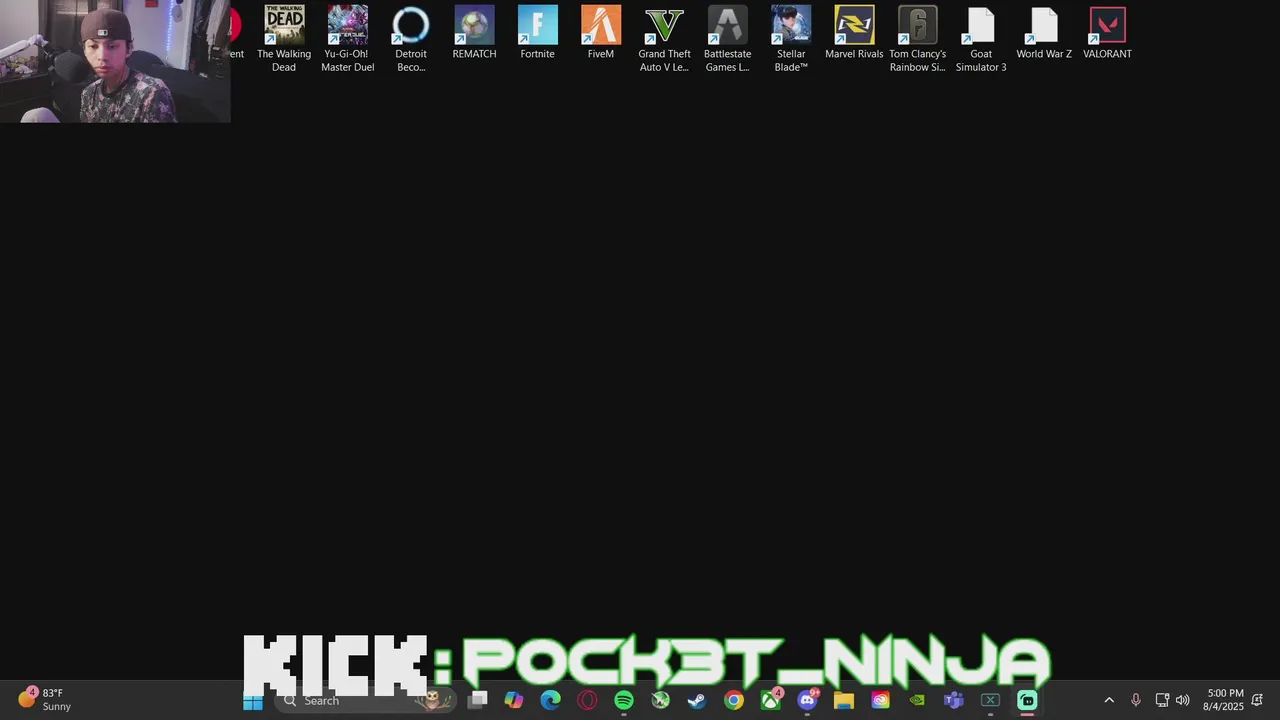Open Microsoft Copilot from the taskbar
1280x720 pixels.
click(x=514, y=701)
